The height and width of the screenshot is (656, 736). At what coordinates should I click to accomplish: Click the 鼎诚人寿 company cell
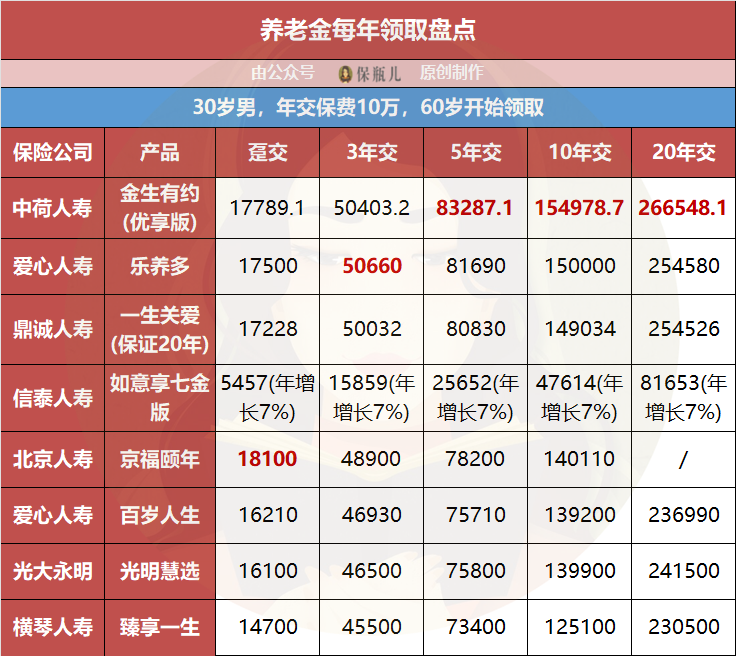[x=53, y=329]
